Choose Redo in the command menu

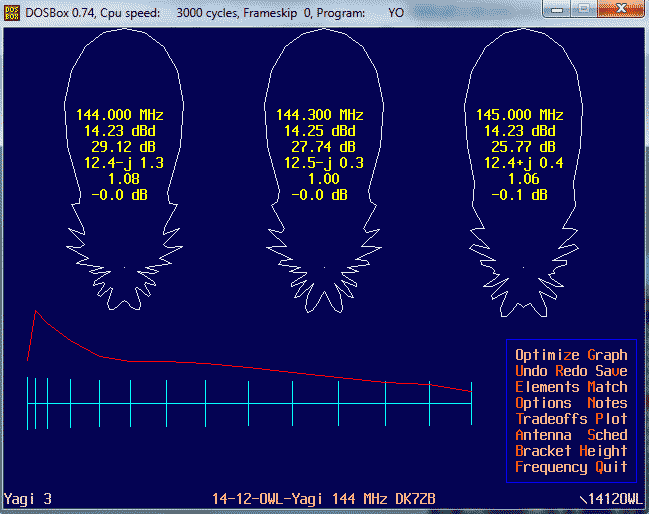point(571,371)
